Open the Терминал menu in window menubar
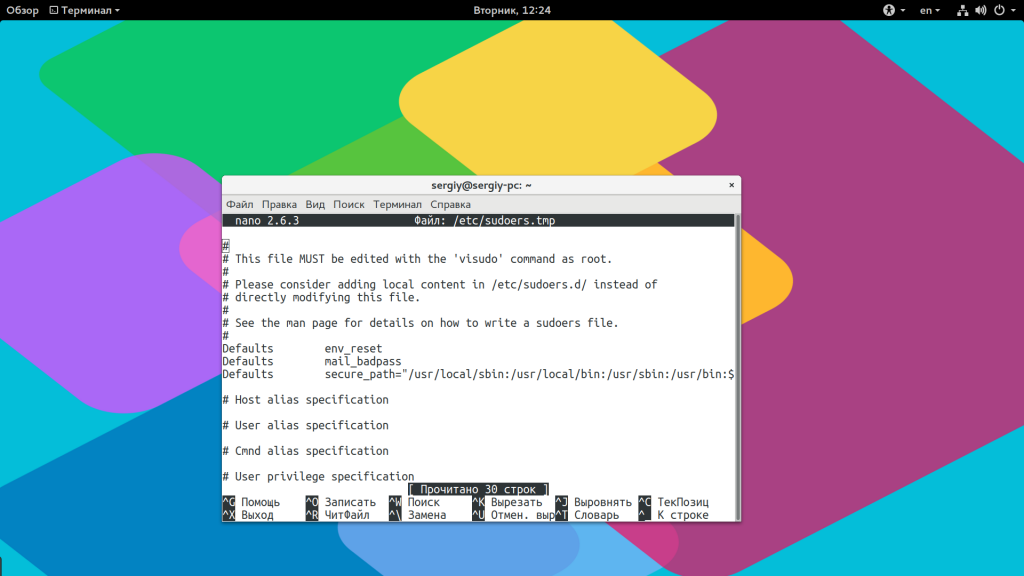The height and width of the screenshot is (576, 1024). (397, 204)
